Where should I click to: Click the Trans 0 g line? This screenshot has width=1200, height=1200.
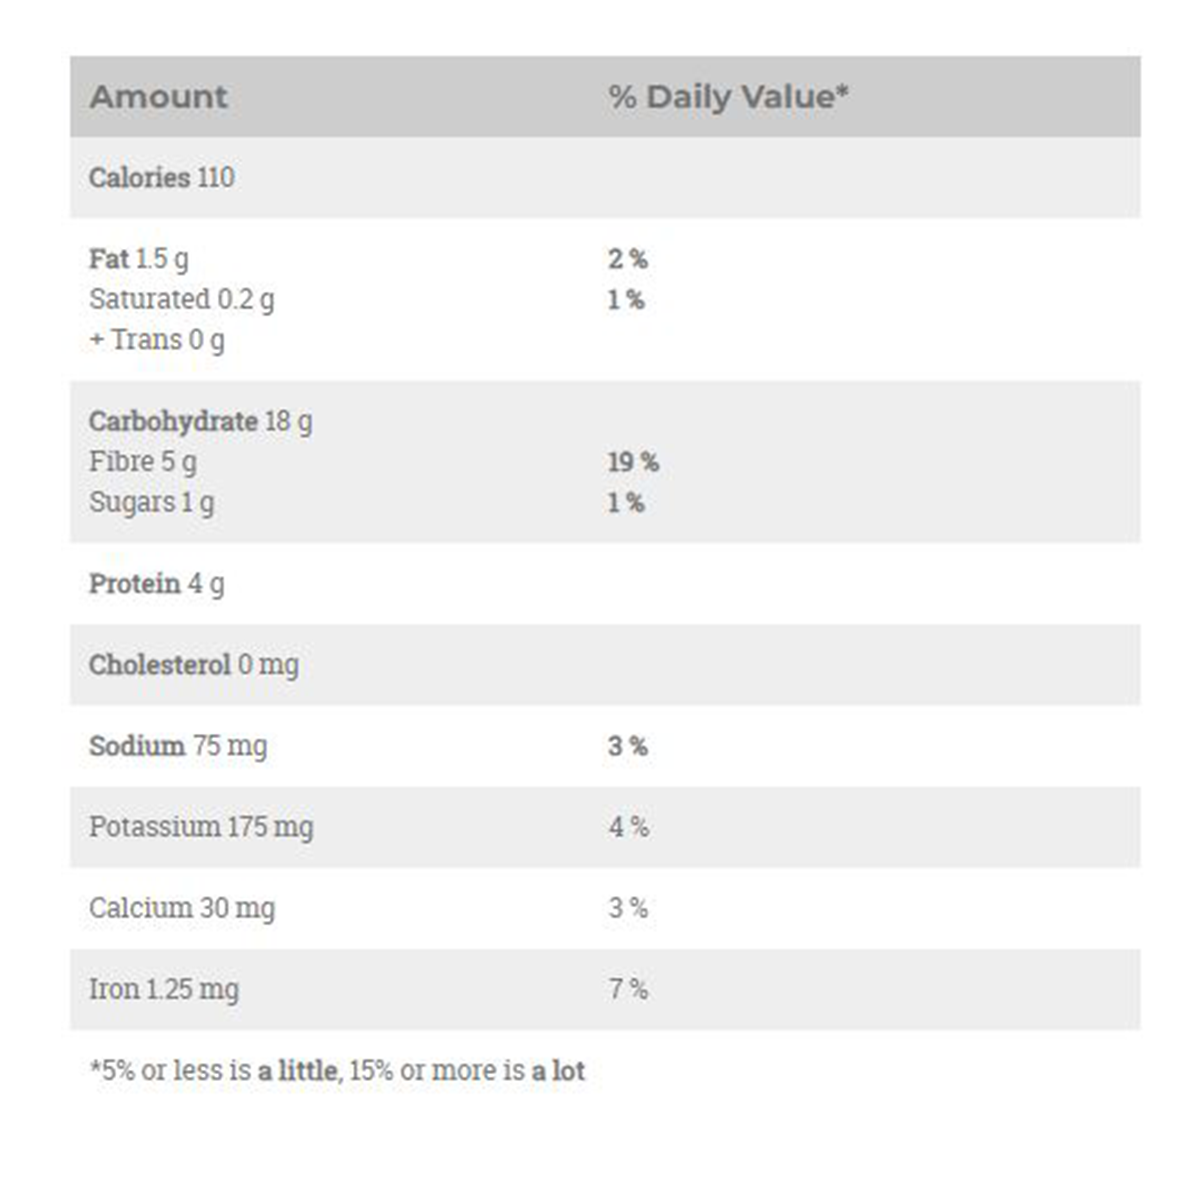click(x=157, y=340)
